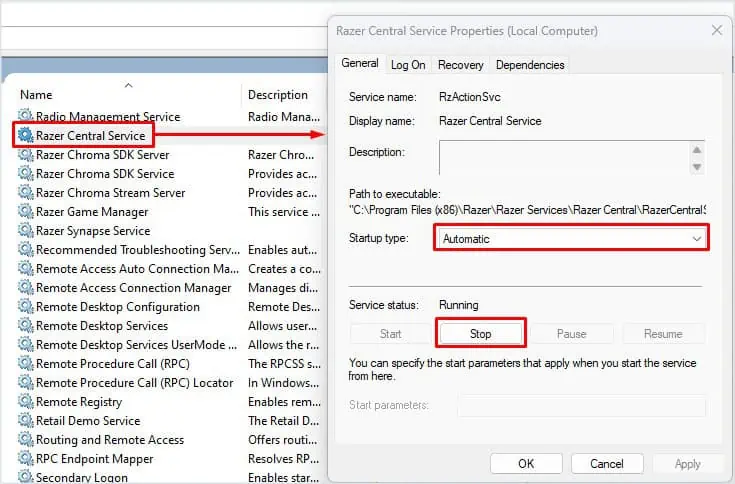Click the Razer Synapse Service gear icon
735x484 pixels.
click(x=26, y=231)
